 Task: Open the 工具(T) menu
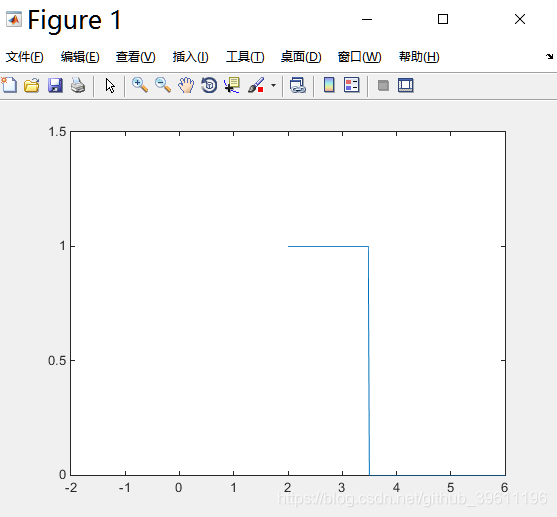pos(245,57)
